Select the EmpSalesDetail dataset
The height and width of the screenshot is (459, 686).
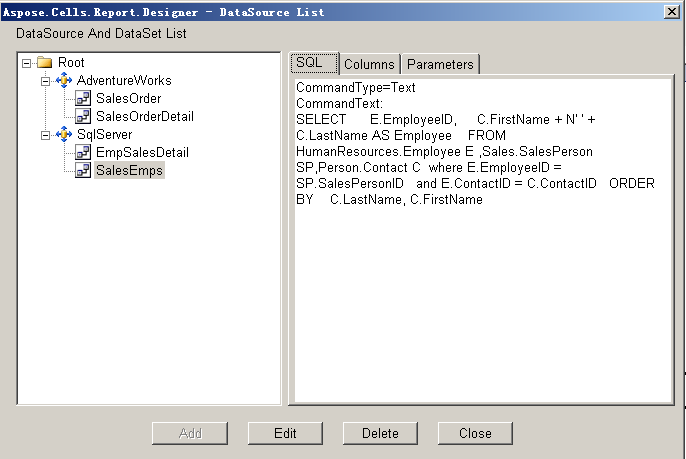coord(142,152)
